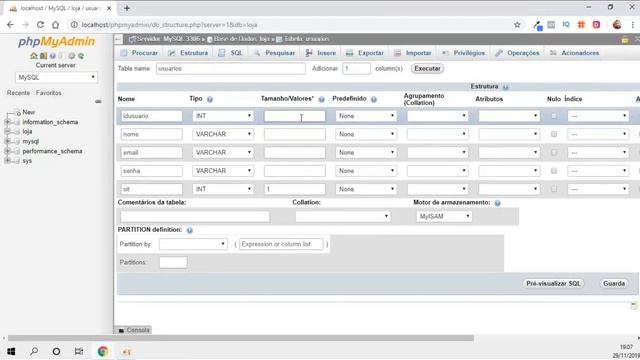Click the help icon next to Tipo
The width and height of the screenshot is (640, 360).
[210, 99]
